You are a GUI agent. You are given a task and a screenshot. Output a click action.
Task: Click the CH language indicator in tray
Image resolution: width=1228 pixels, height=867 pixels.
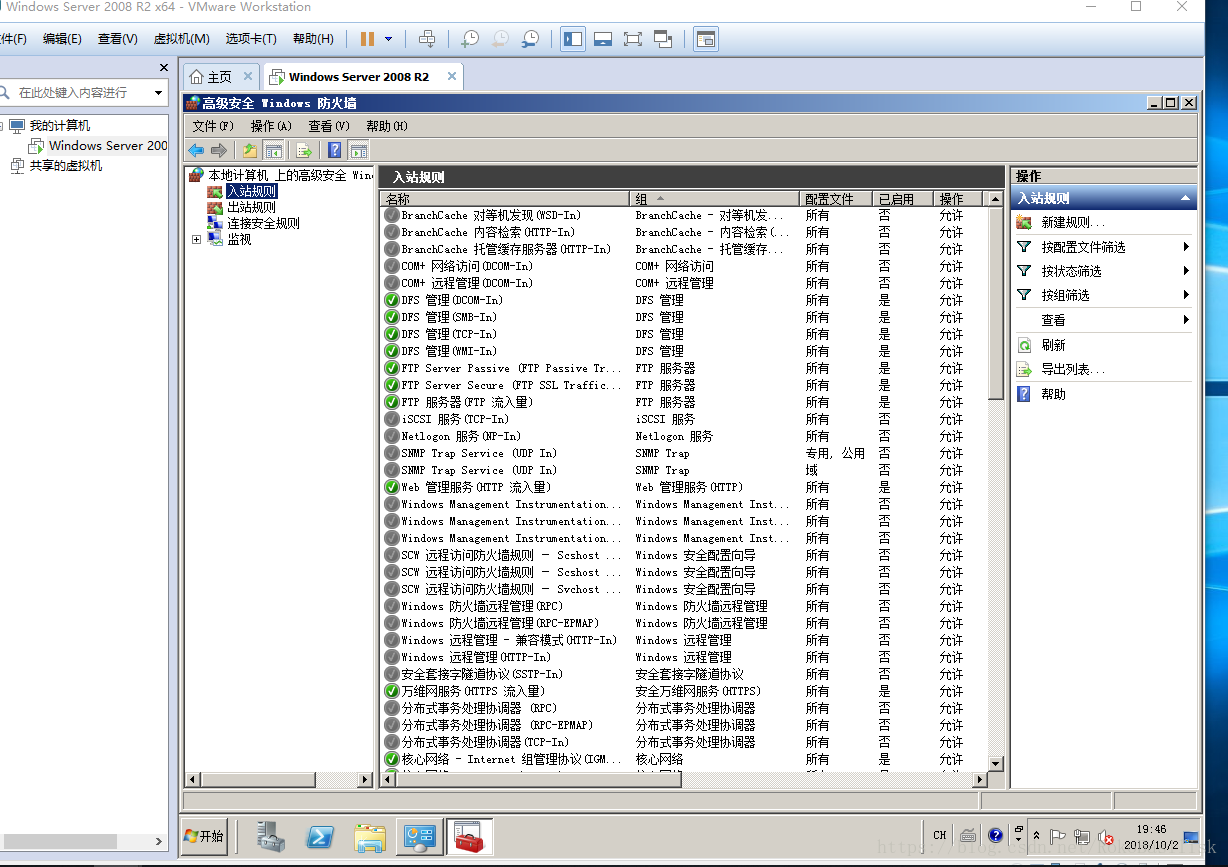click(940, 835)
